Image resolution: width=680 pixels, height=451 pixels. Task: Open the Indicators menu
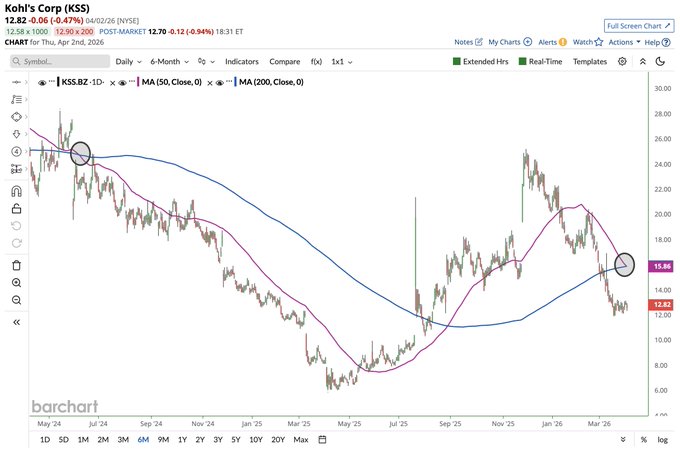click(x=242, y=62)
